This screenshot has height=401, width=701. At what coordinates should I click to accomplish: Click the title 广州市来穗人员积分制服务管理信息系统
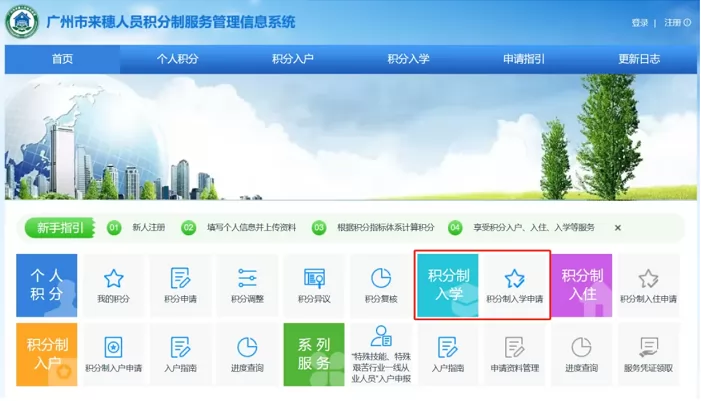pyautogui.click(x=171, y=22)
